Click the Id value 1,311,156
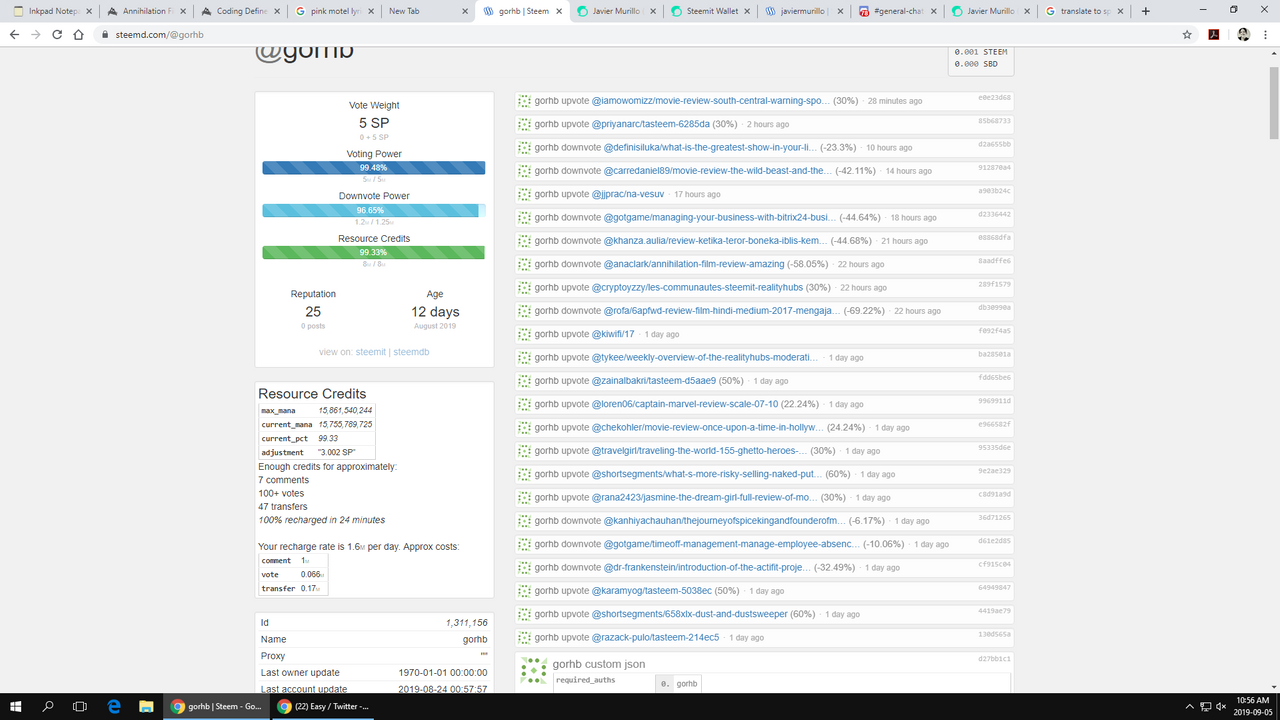The height and width of the screenshot is (720, 1280). coord(467,623)
